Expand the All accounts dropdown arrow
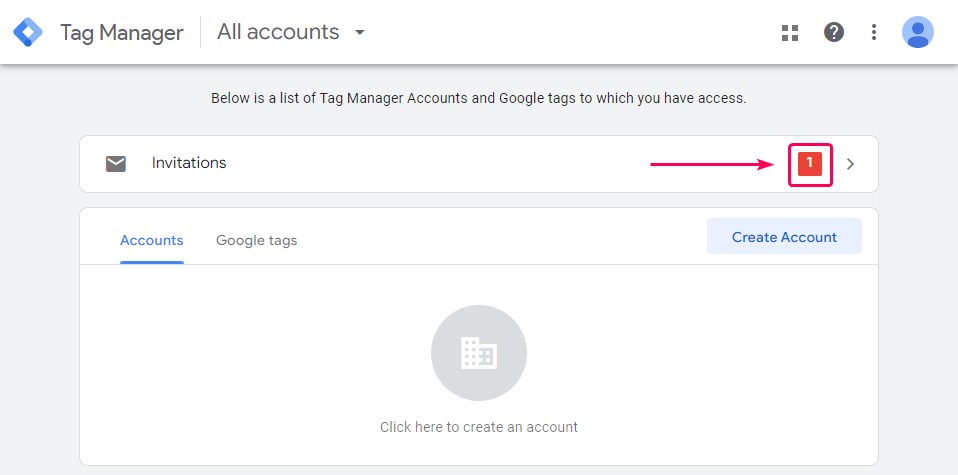The width and height of the screenshot is (958, 475). coord(360,32)
